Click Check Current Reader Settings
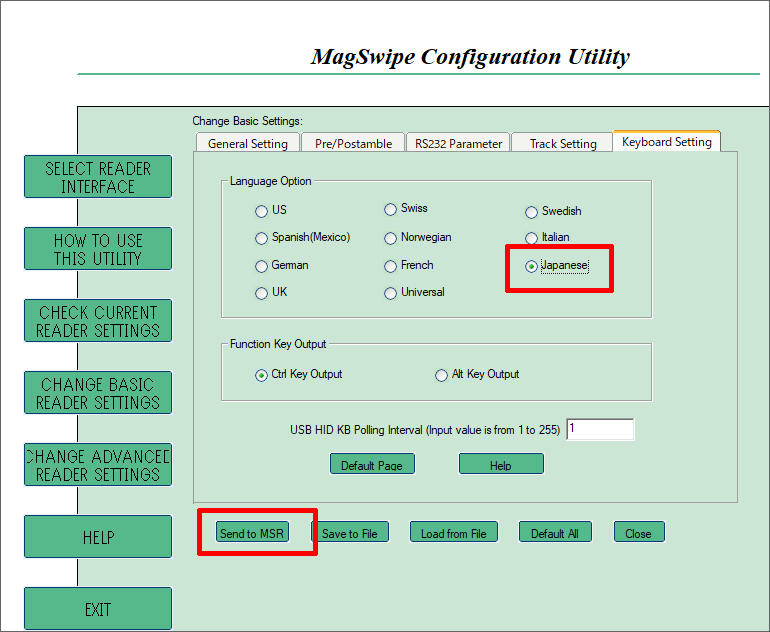This screenshot has height=632, width=770. [98, 321]
